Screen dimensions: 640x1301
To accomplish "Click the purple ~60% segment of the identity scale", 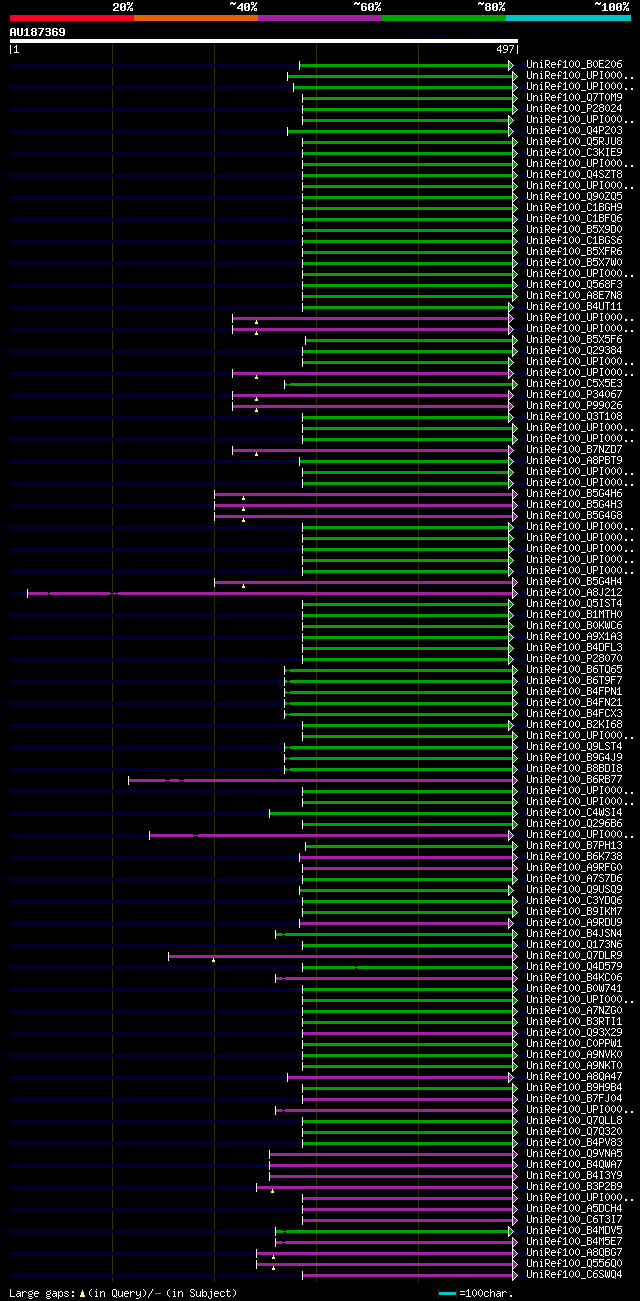I will 320,18.
